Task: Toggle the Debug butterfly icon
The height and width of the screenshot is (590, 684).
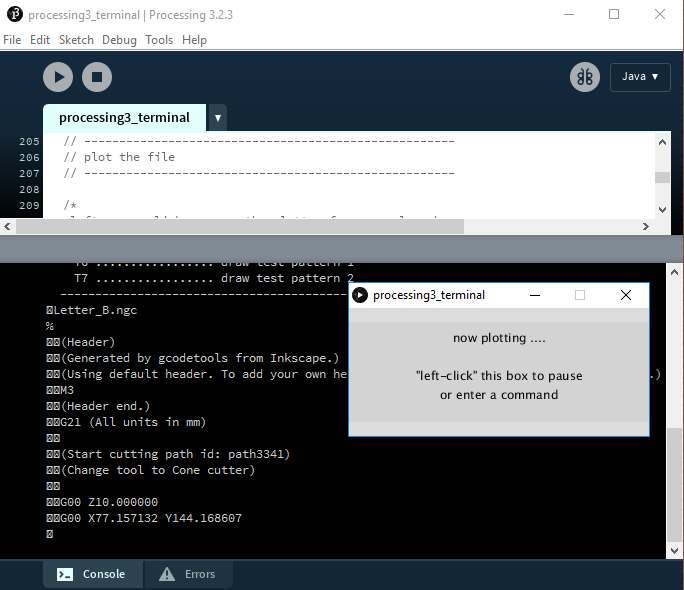Action: 585,77
